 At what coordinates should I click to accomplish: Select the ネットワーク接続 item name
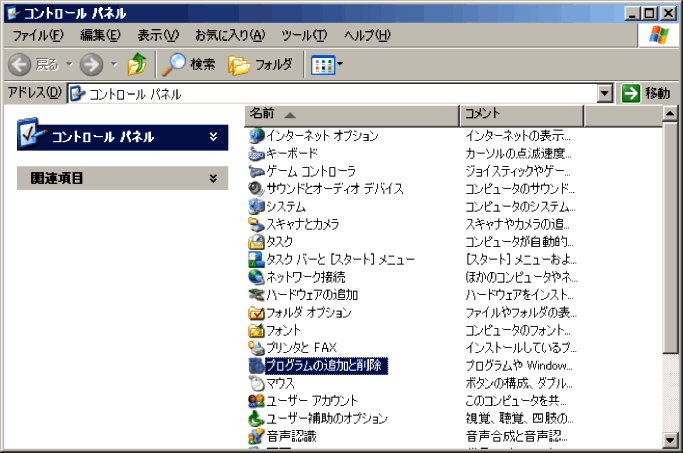click(x=306, y=277)
